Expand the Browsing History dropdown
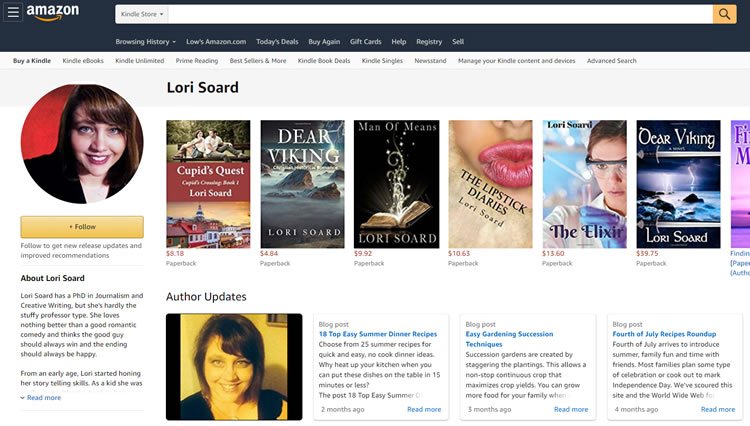 pos(145,42)
